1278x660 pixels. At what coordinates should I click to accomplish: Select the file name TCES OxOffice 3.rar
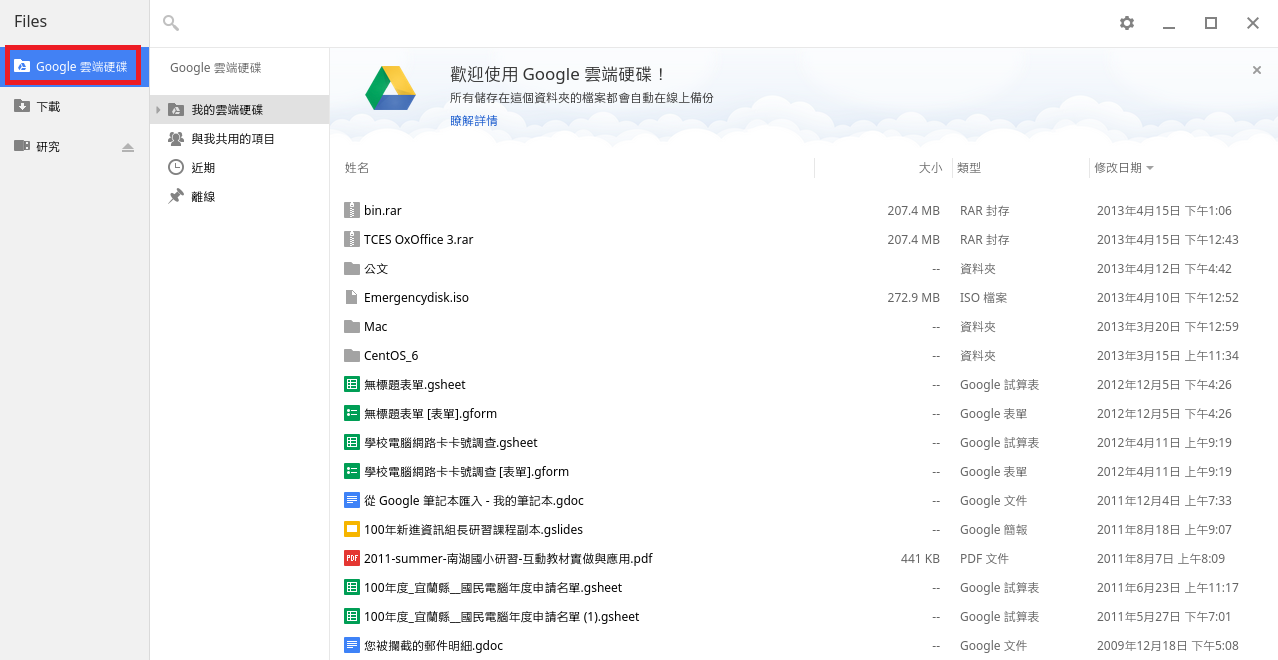pyautogui.click(x=419, y=240)
